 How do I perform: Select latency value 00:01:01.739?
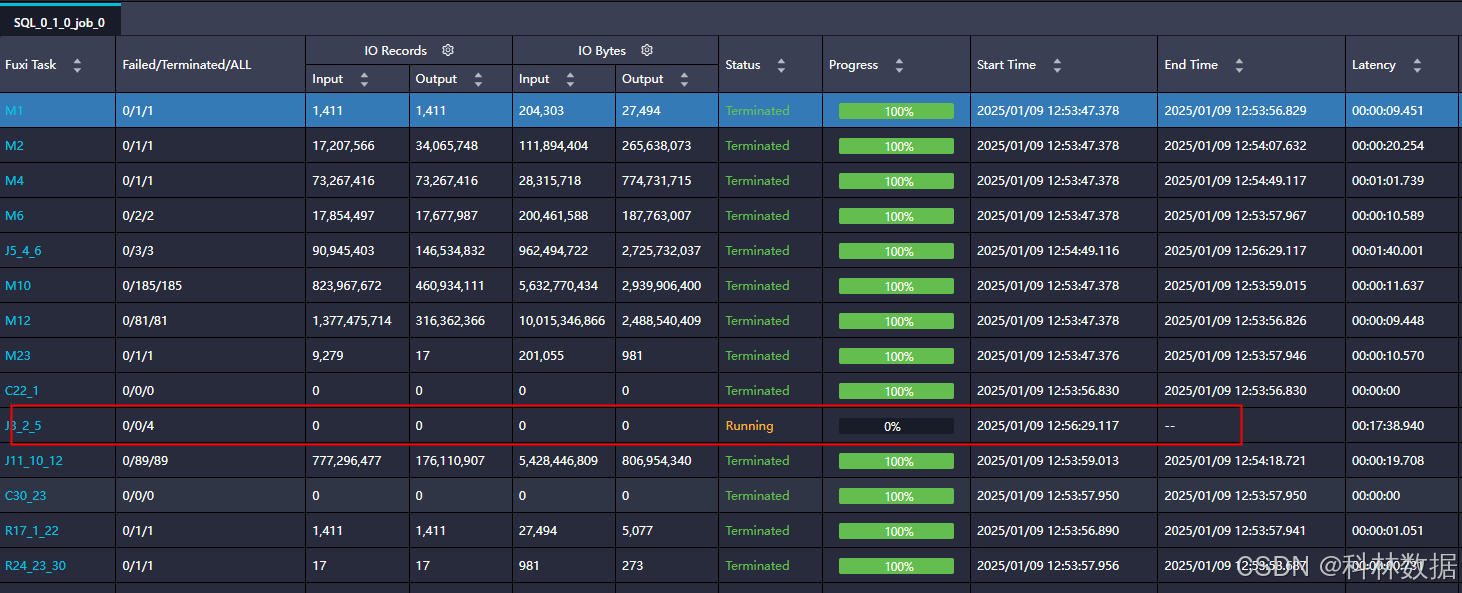click(x=1387, y=181)
